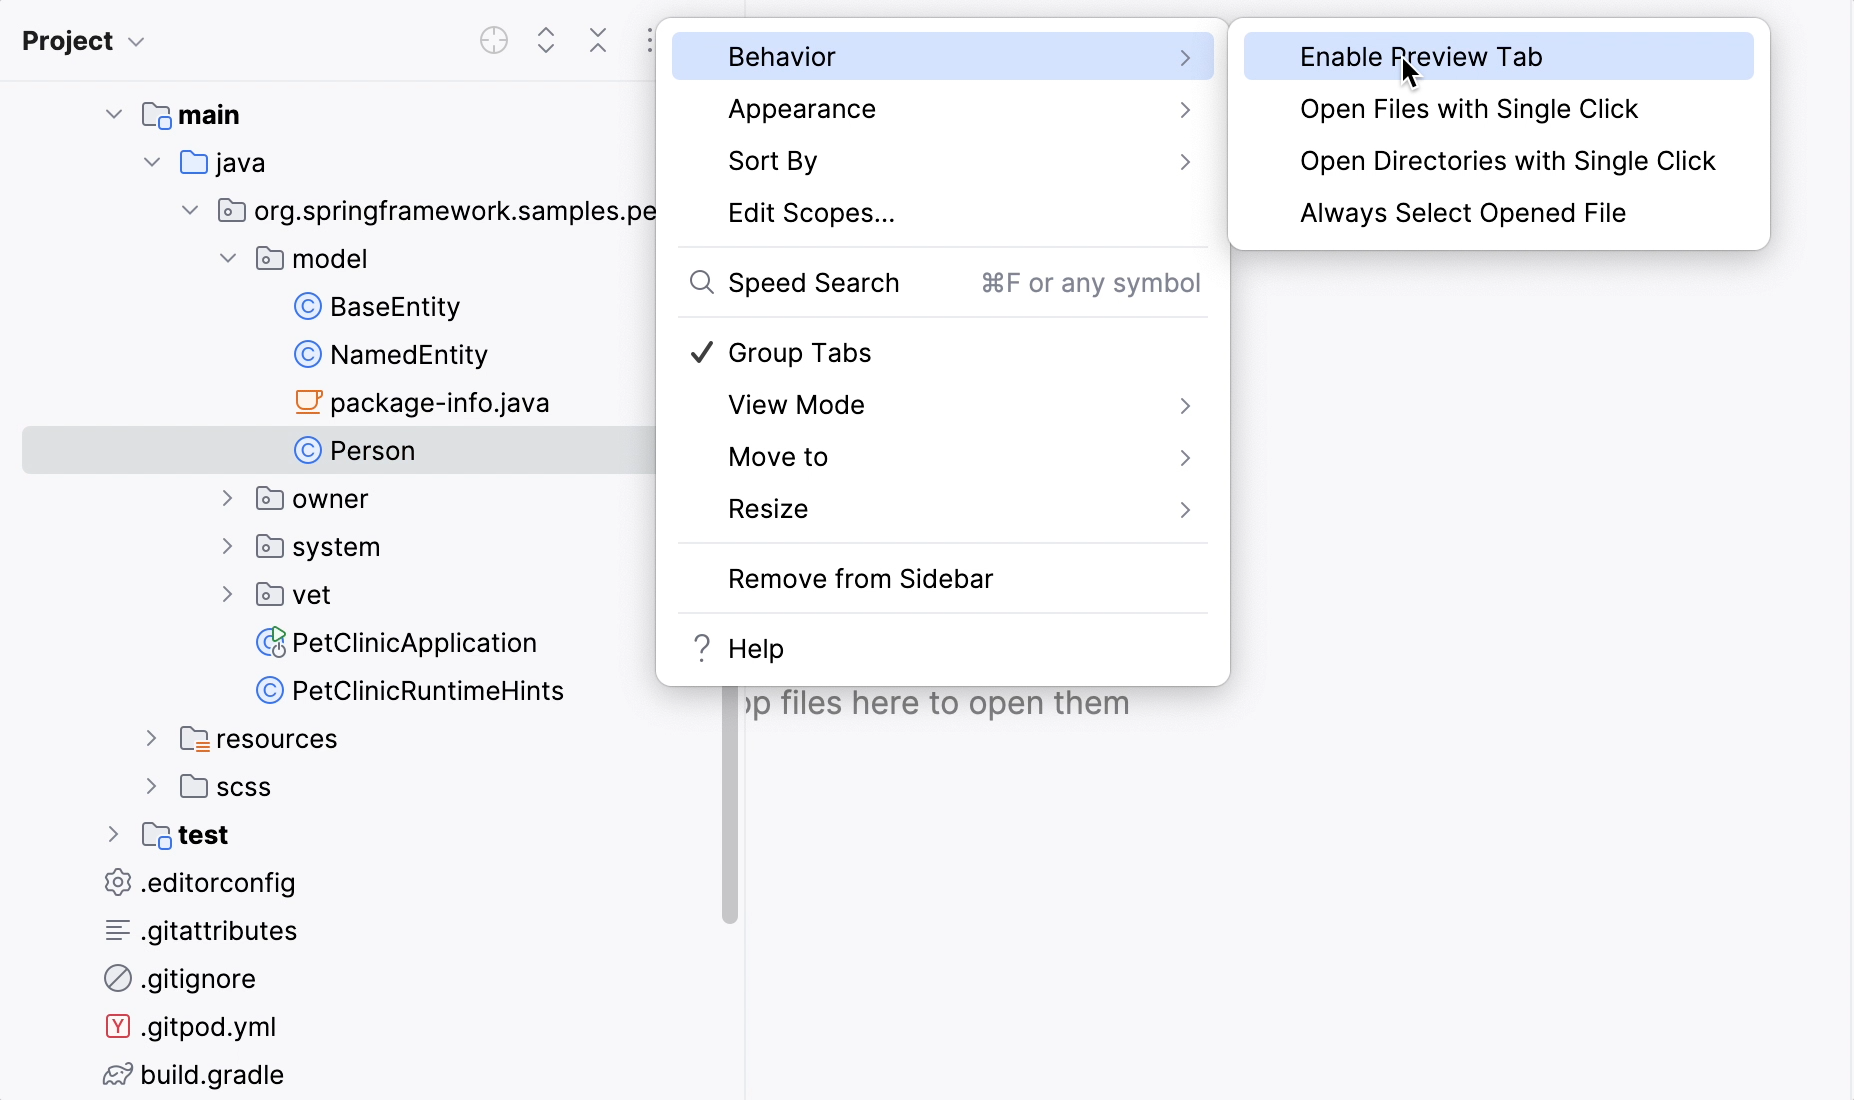This screenshot has height=1100, width=1854.
Task: Enable Always Select Opened File
Action: point(1462,212)
